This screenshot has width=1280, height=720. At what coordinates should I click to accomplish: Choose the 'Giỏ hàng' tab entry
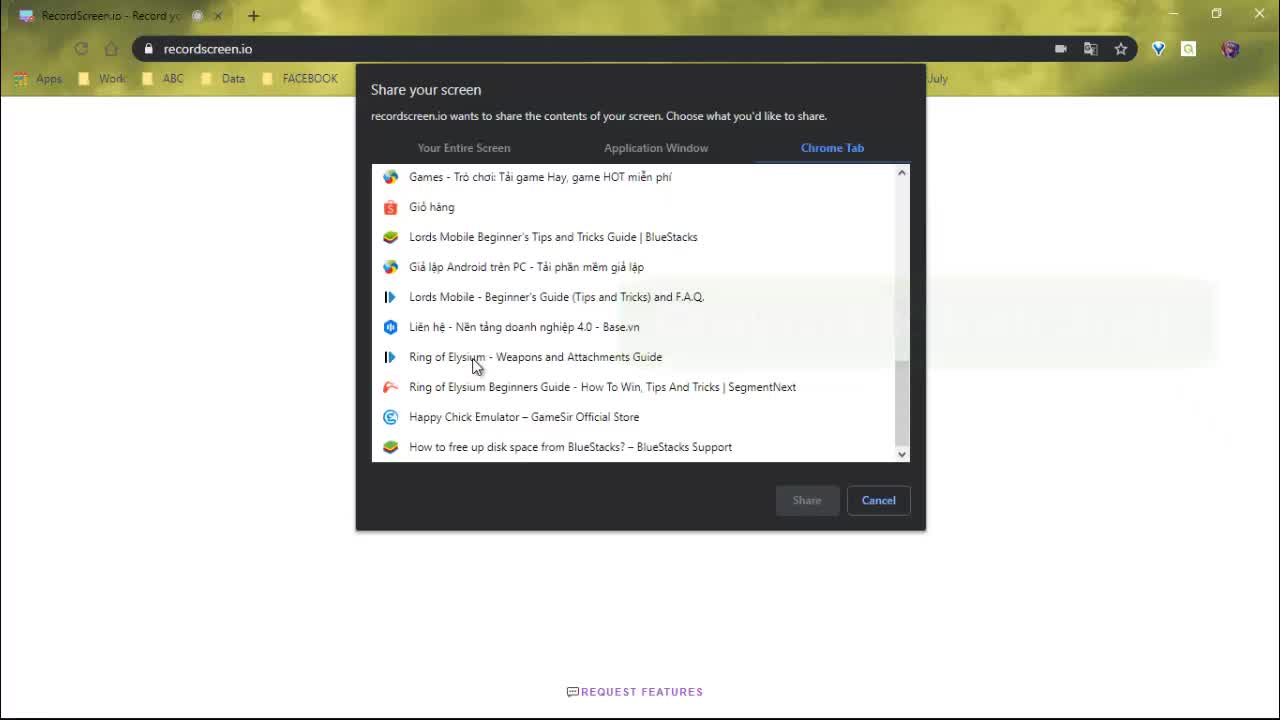pyautogui.click(x=633, y=207)
